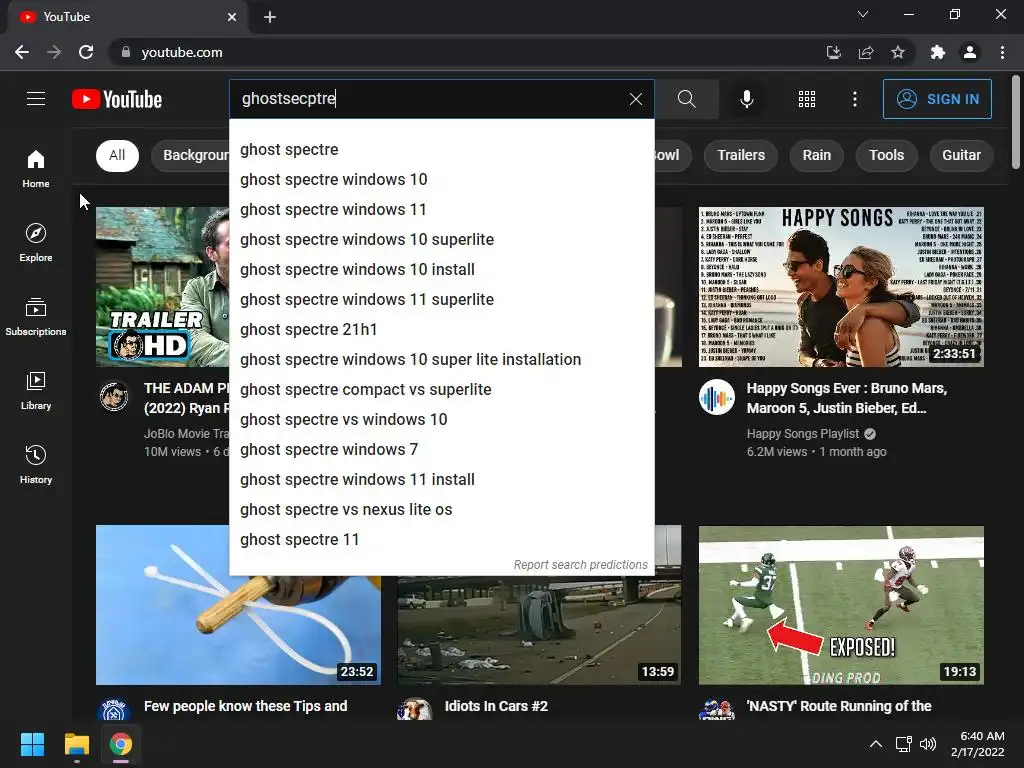Open Subscriptions in the sidebar
Screen dimensions: 1024x768
36,316
